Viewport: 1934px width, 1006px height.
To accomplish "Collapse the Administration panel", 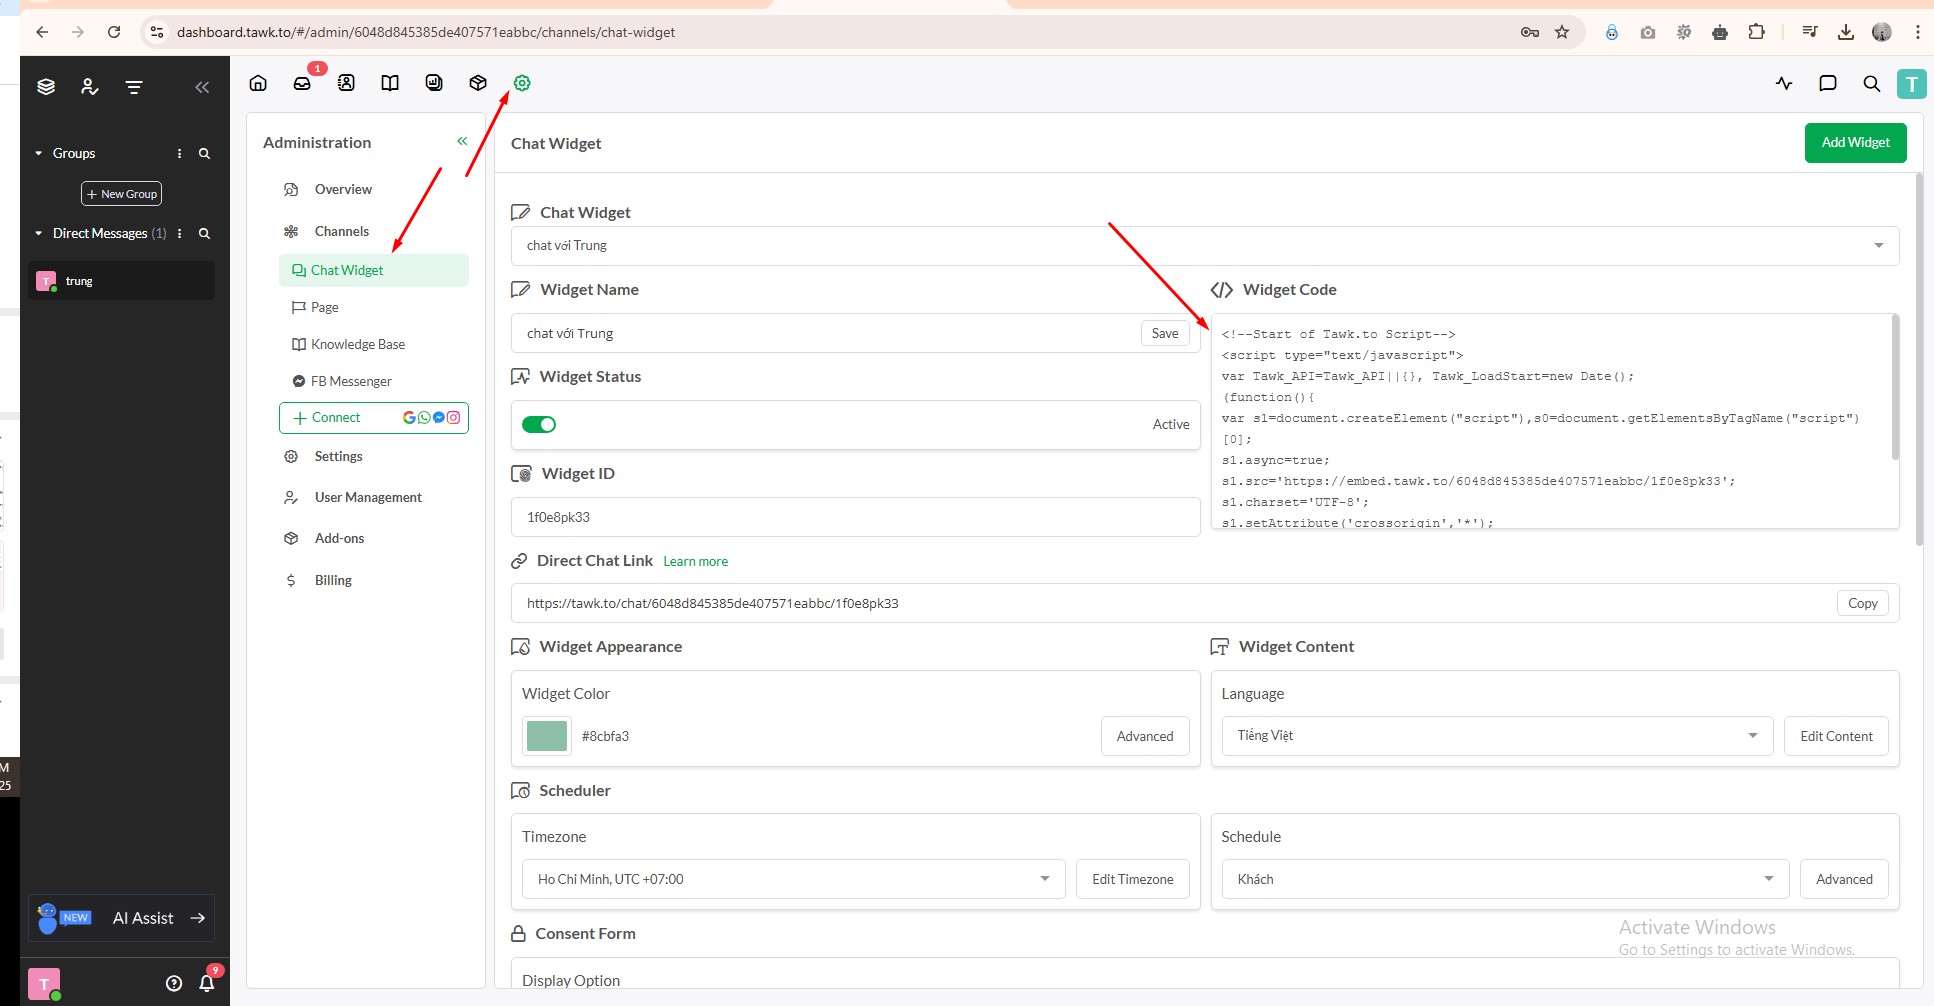I will click(x=462, y=141).
